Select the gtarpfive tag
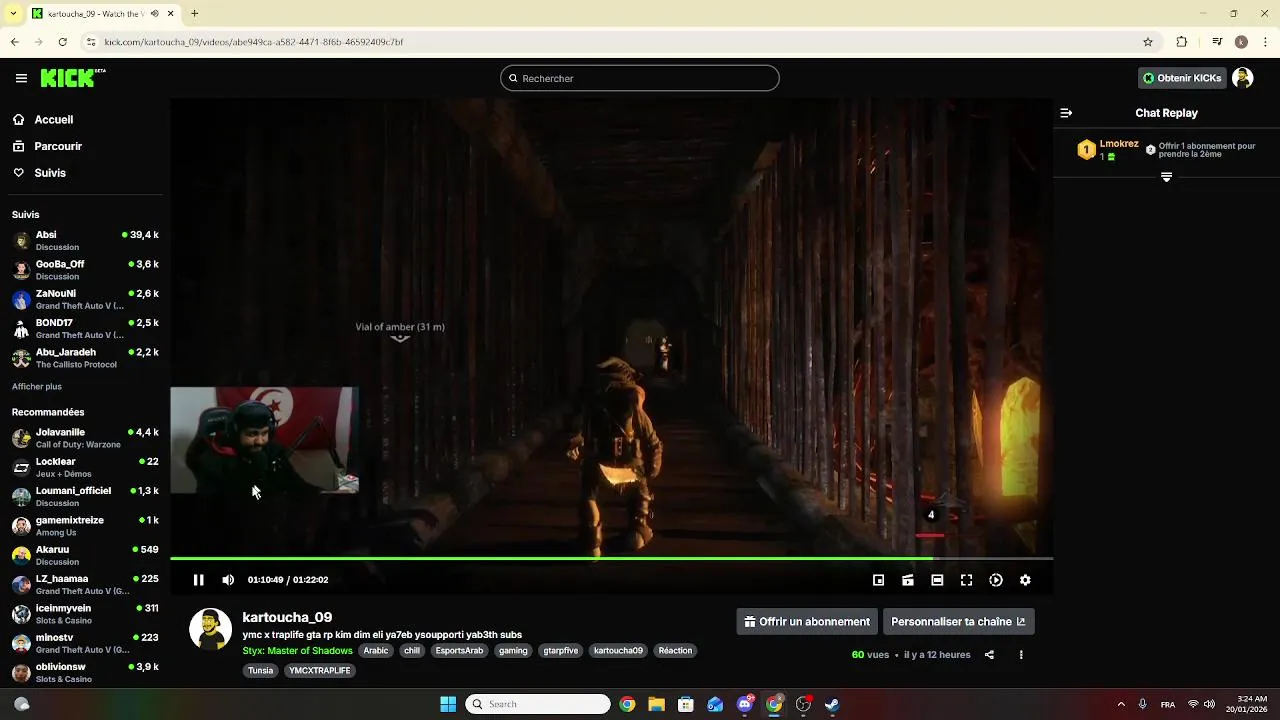1280x720 pixels. point(561,650)
